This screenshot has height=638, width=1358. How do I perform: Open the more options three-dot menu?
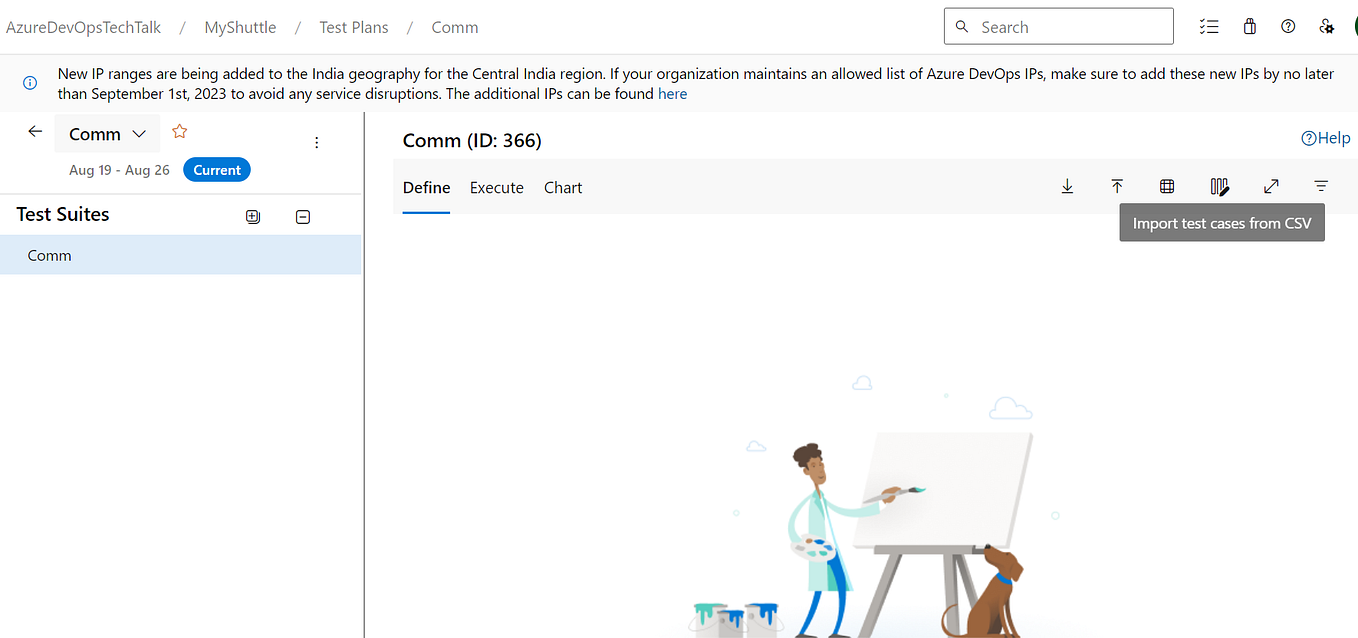316,142
